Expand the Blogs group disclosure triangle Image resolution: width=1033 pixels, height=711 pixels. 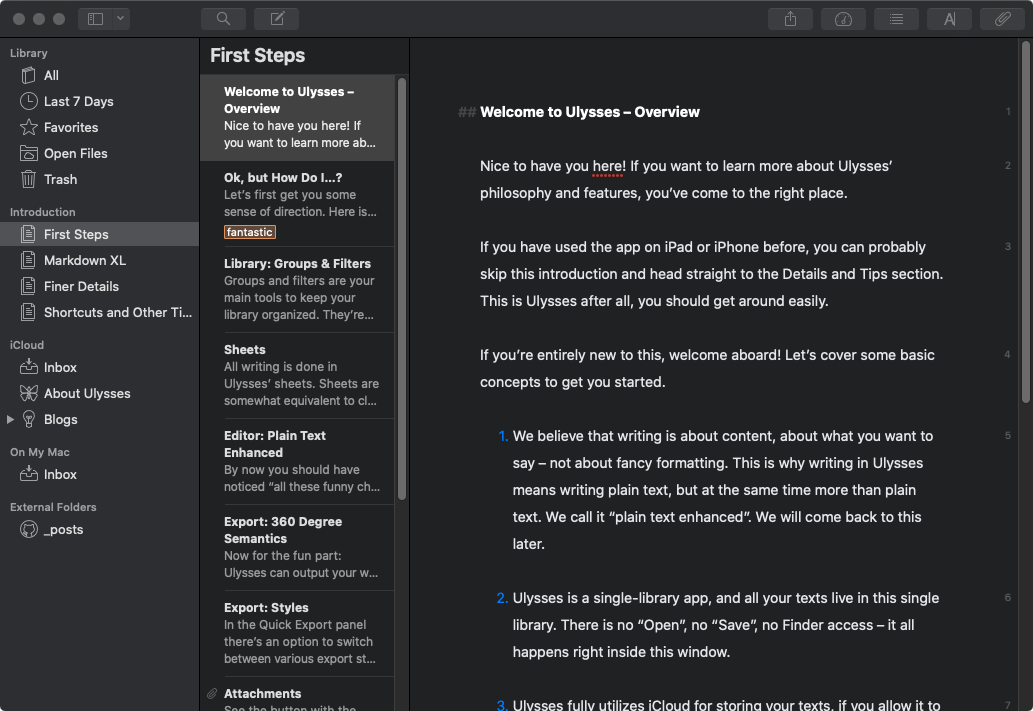[10, 419]
